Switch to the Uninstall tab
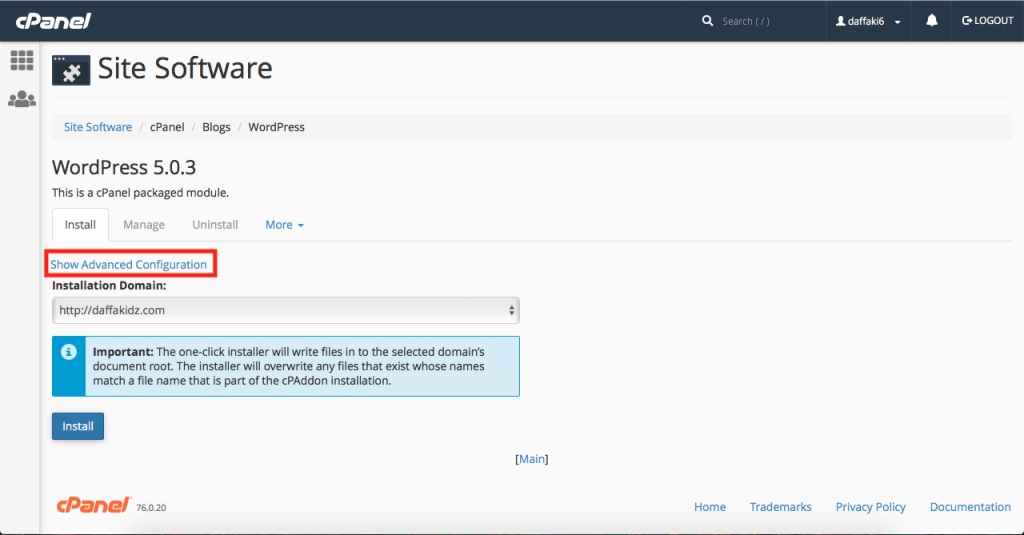The width and height of the screenshot is (1024, 535). (215, 225)
